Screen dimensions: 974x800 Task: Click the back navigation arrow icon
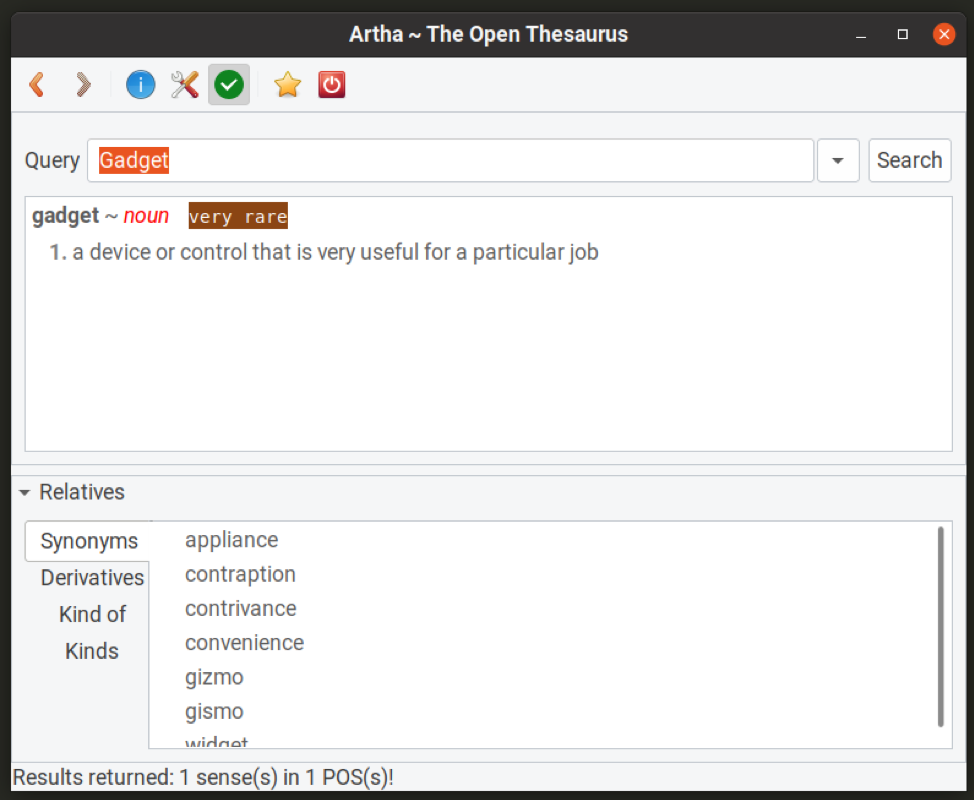click(37, 85)
